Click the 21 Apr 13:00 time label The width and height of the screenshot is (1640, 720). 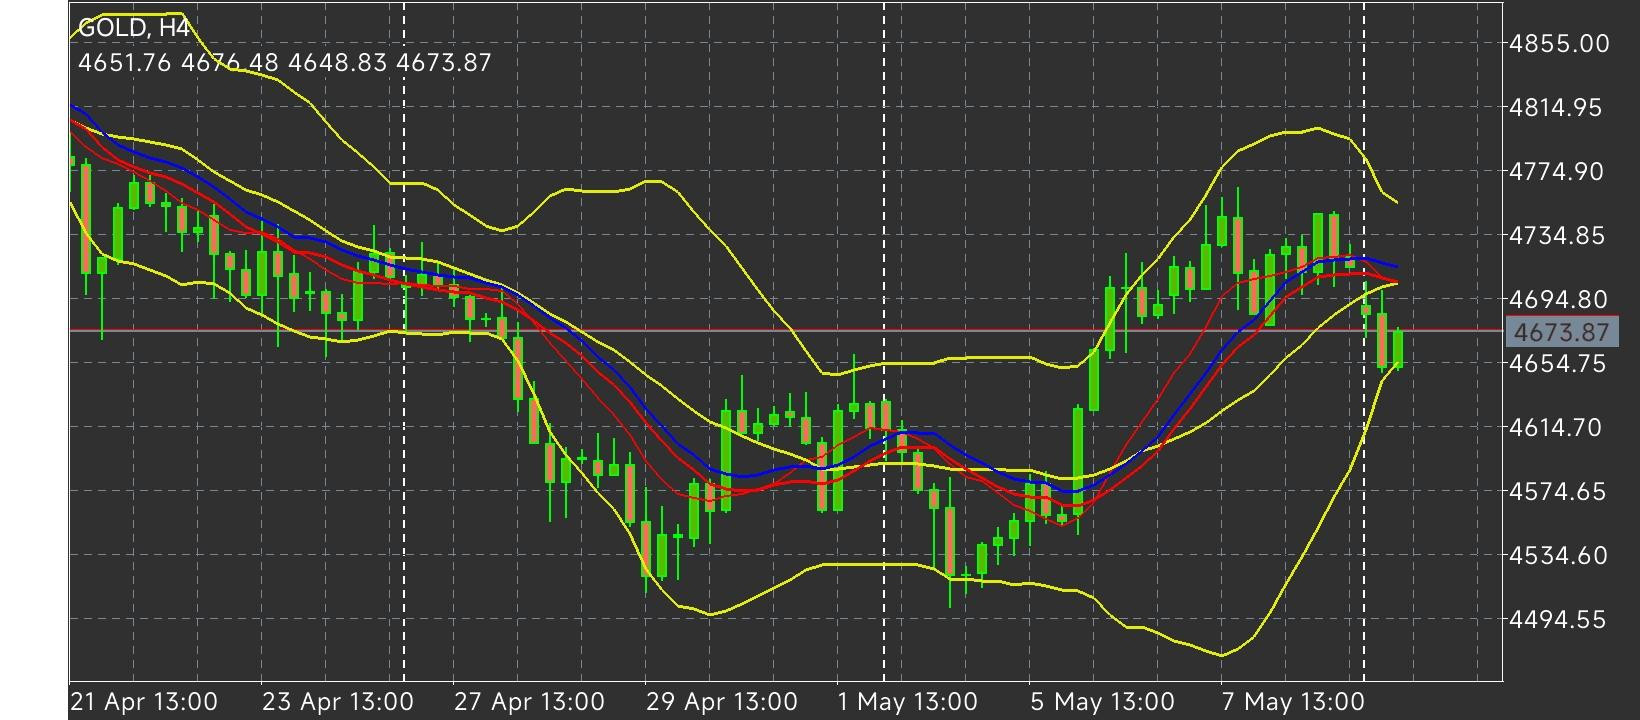tap(145, 702)
